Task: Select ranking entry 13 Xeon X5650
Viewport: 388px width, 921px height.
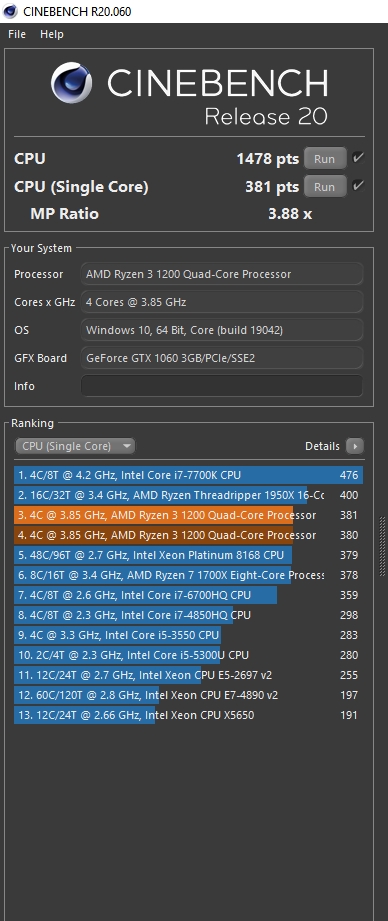Action: pyautogui.click(x=188, y=715)
